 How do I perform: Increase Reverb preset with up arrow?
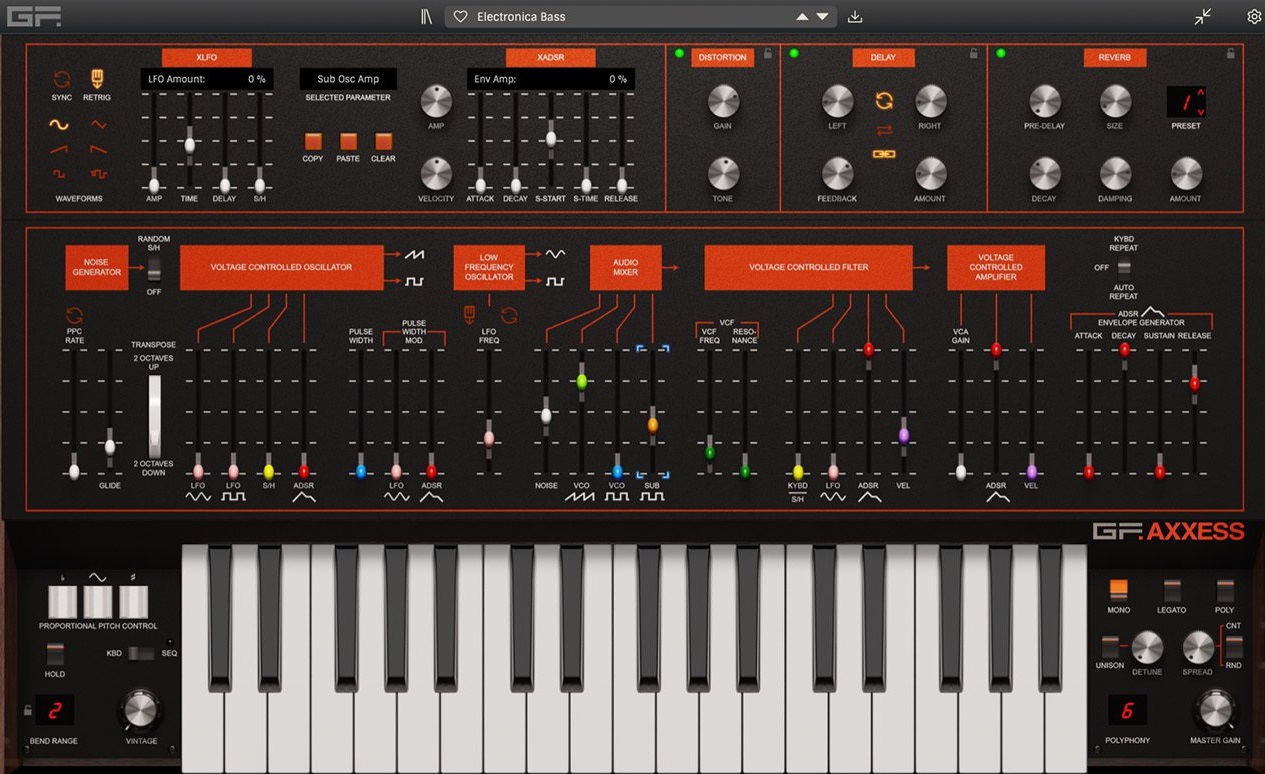(1200, 93)
